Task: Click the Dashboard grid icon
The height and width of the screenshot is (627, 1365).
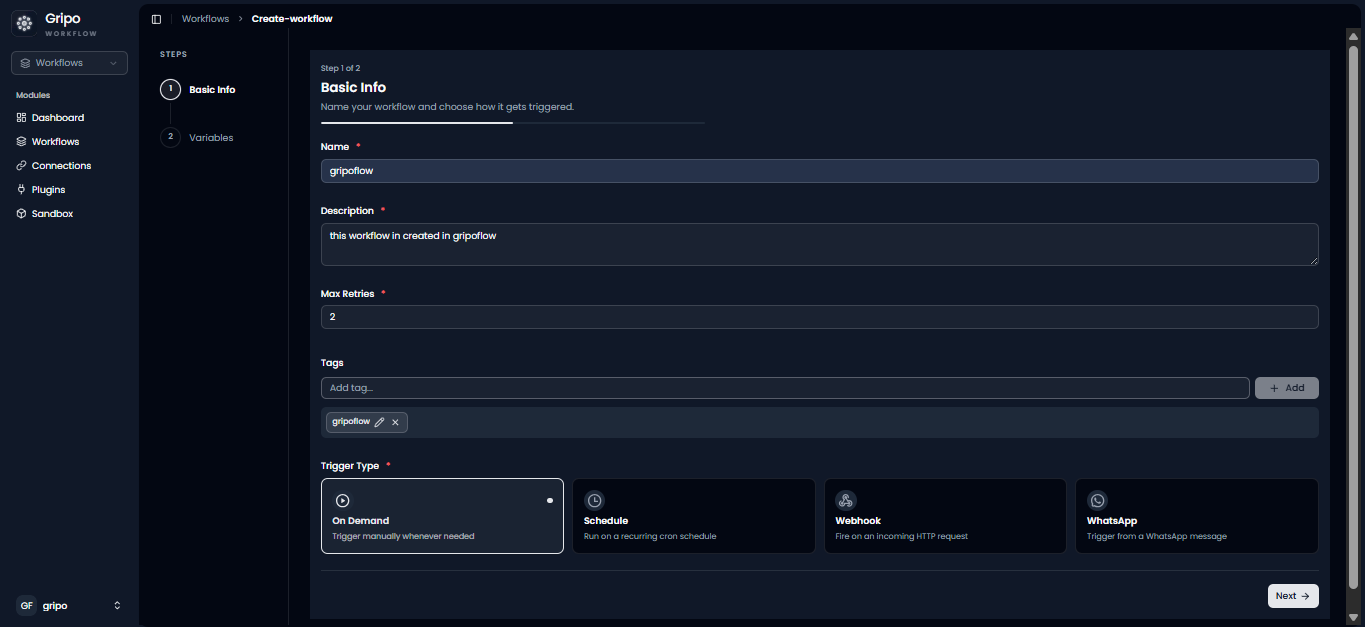Action: point(22,118)
